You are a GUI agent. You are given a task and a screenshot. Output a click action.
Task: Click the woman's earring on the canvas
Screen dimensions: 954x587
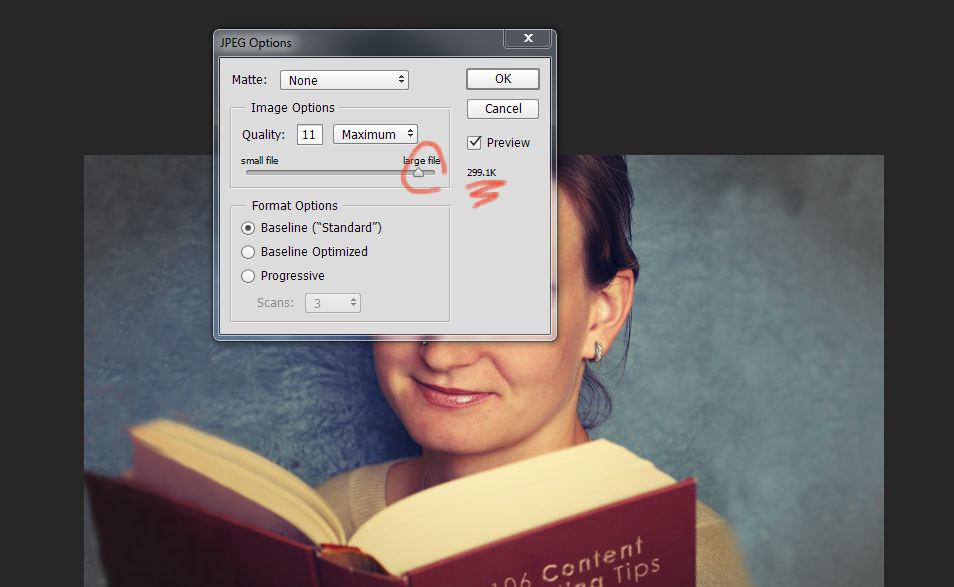pos(598,351)
